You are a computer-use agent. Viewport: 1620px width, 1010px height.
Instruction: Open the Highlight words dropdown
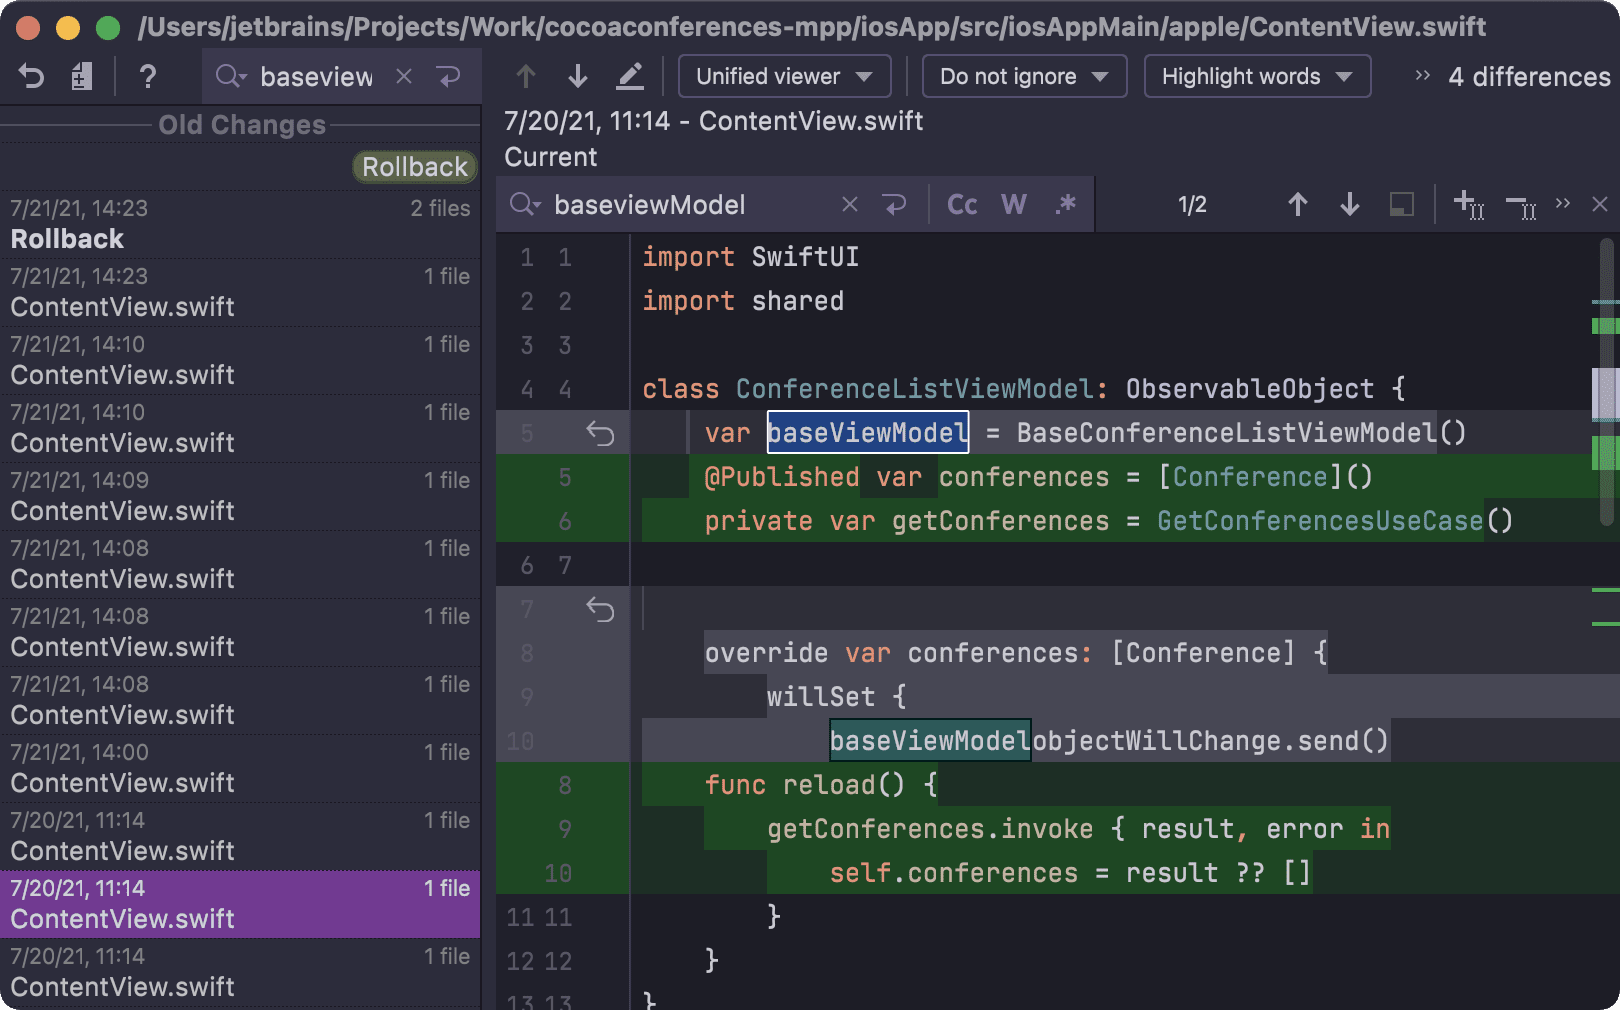tap(1257, 76)
